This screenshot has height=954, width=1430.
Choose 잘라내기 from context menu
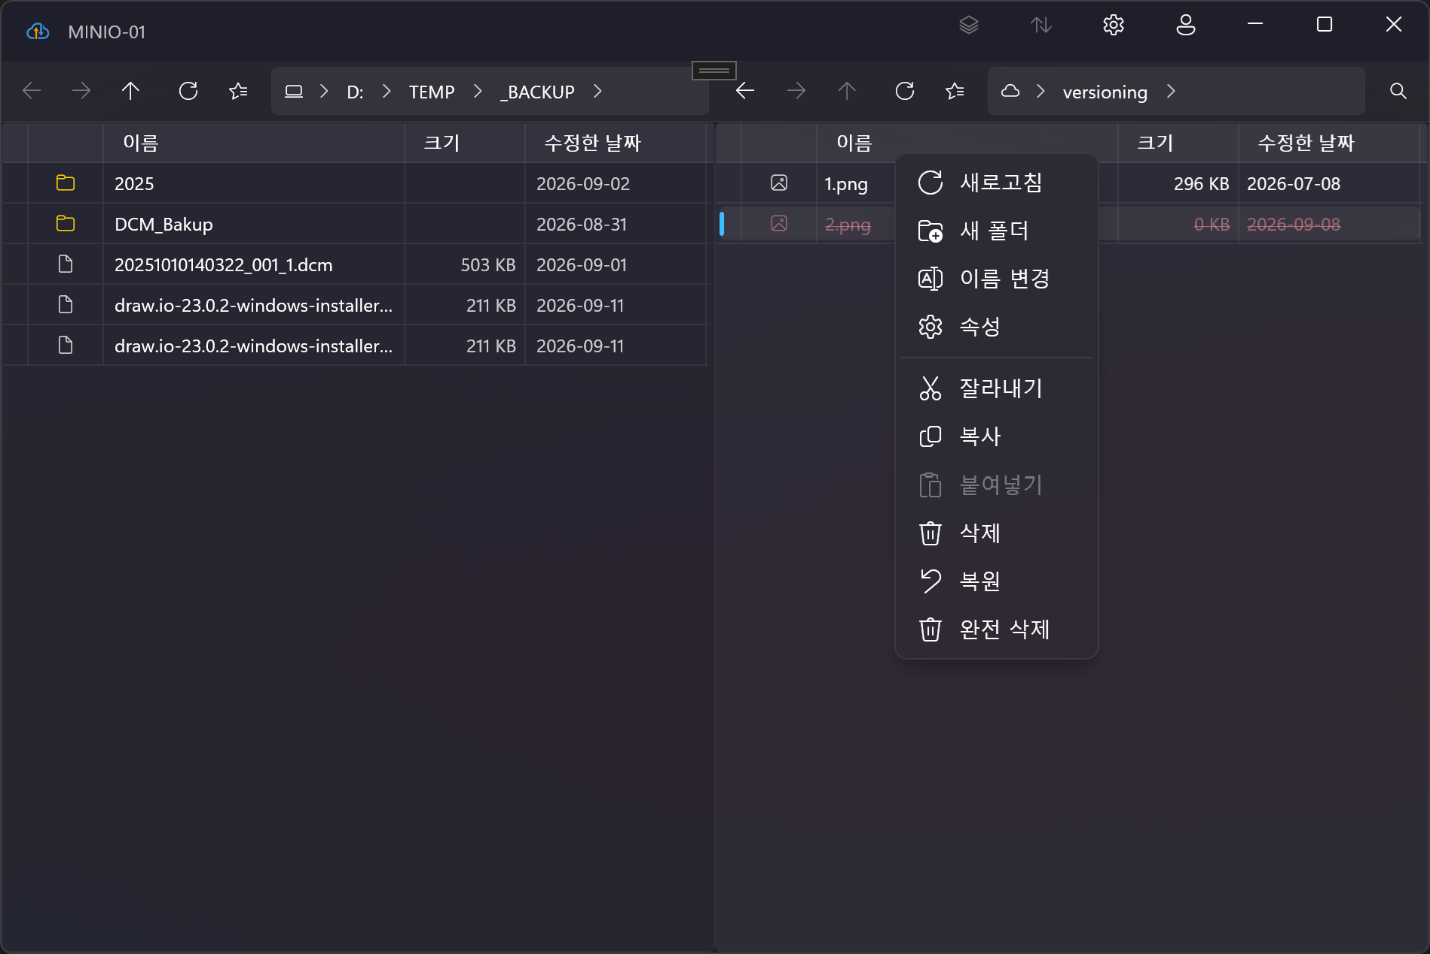pos(997,388)
